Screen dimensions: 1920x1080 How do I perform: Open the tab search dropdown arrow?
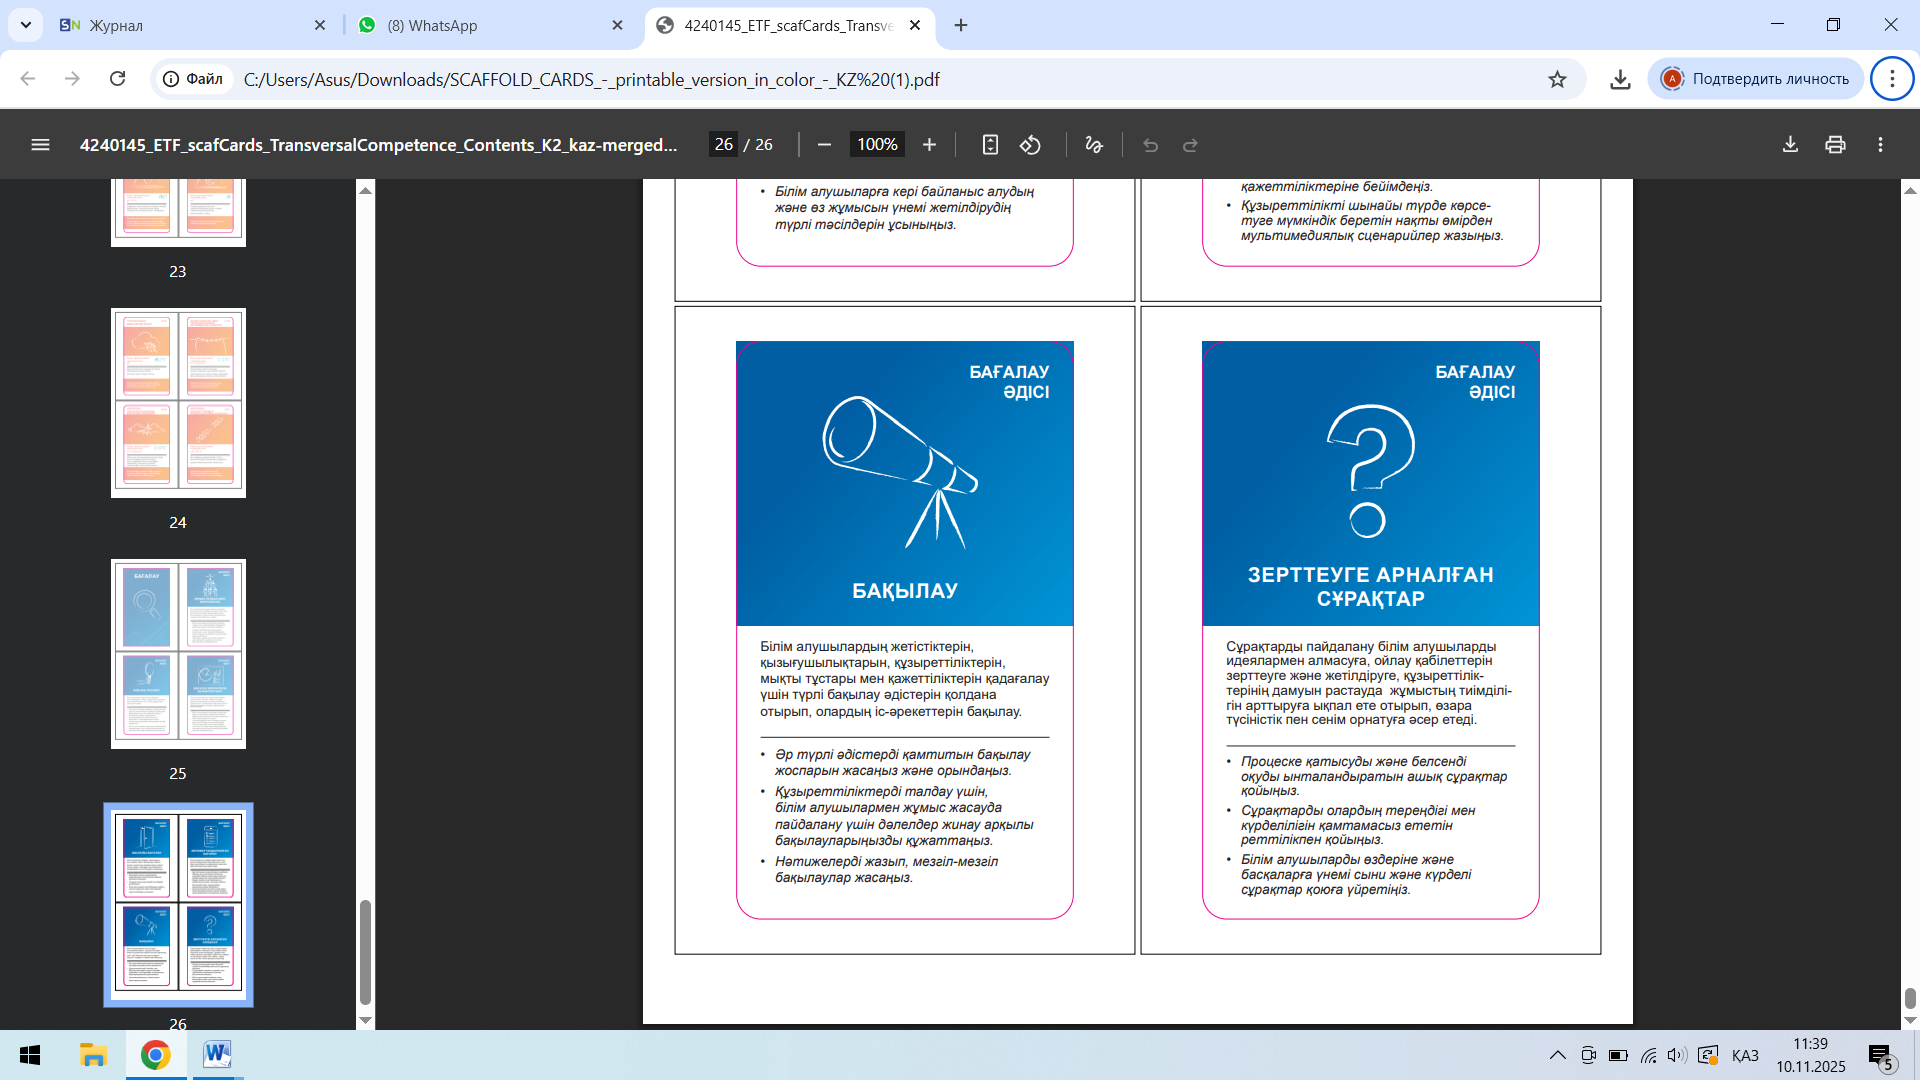tap(25, 25)
